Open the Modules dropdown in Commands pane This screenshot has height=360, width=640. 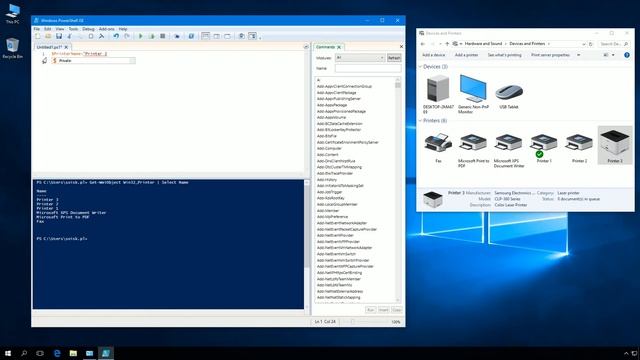pyautogui.click(x=360, y=58)
